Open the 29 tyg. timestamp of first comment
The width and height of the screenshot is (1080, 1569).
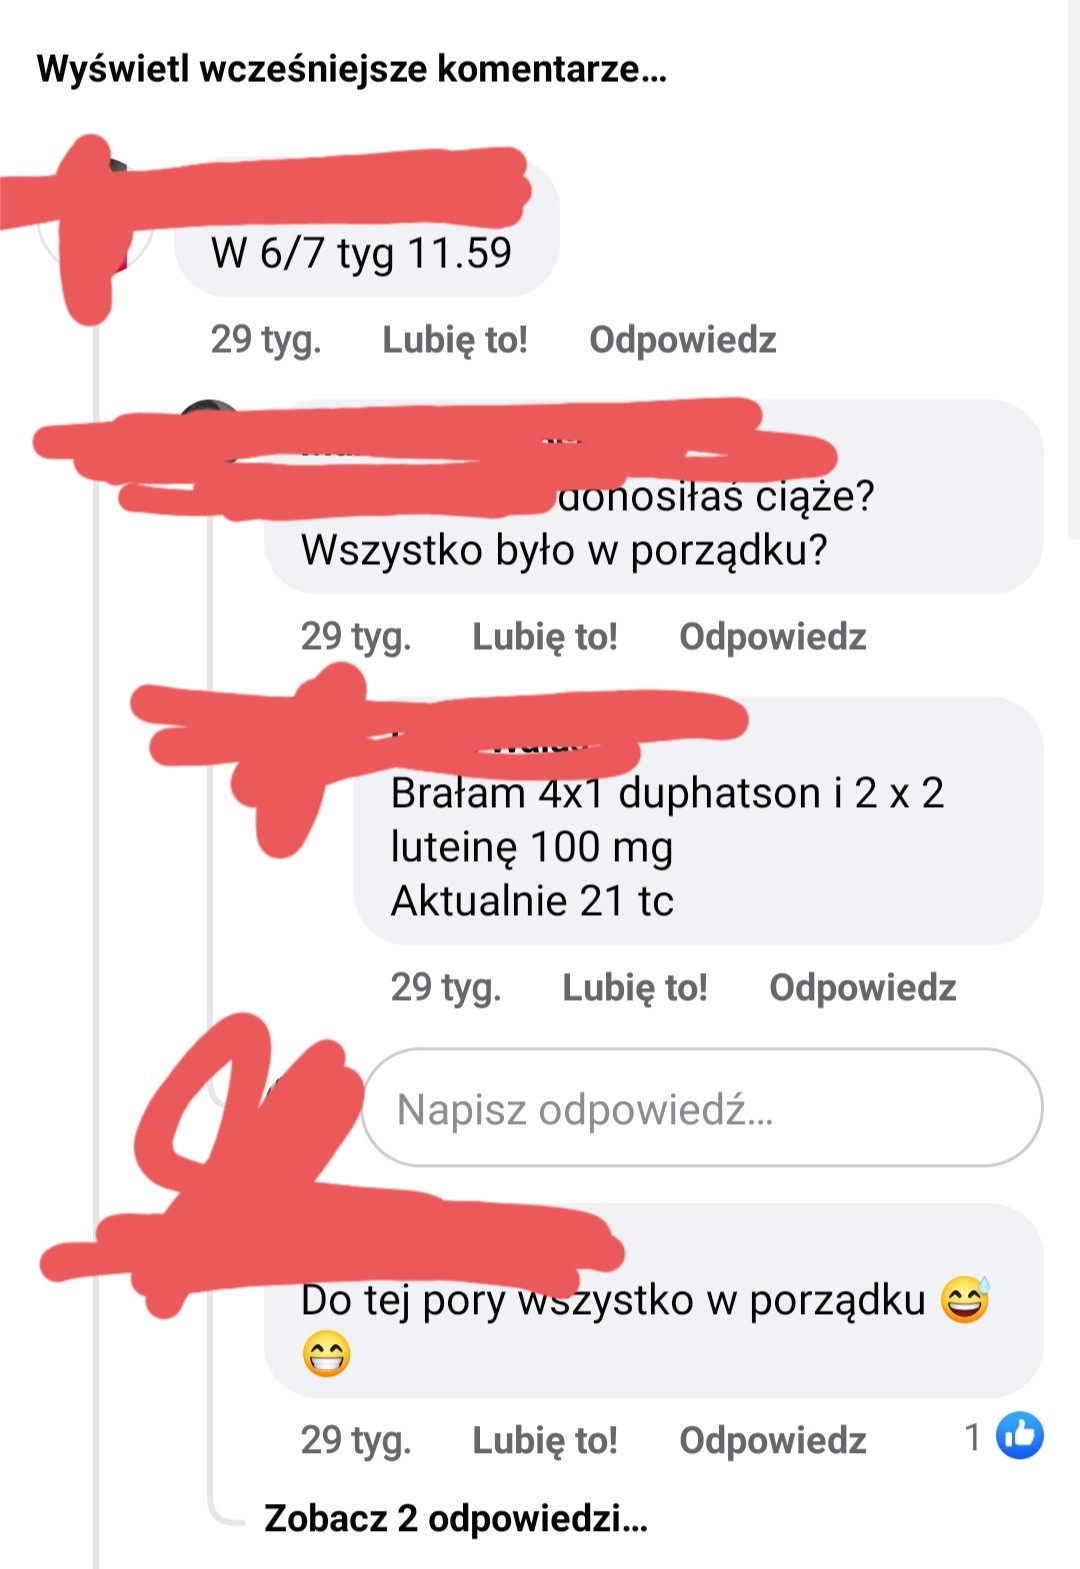265,340
